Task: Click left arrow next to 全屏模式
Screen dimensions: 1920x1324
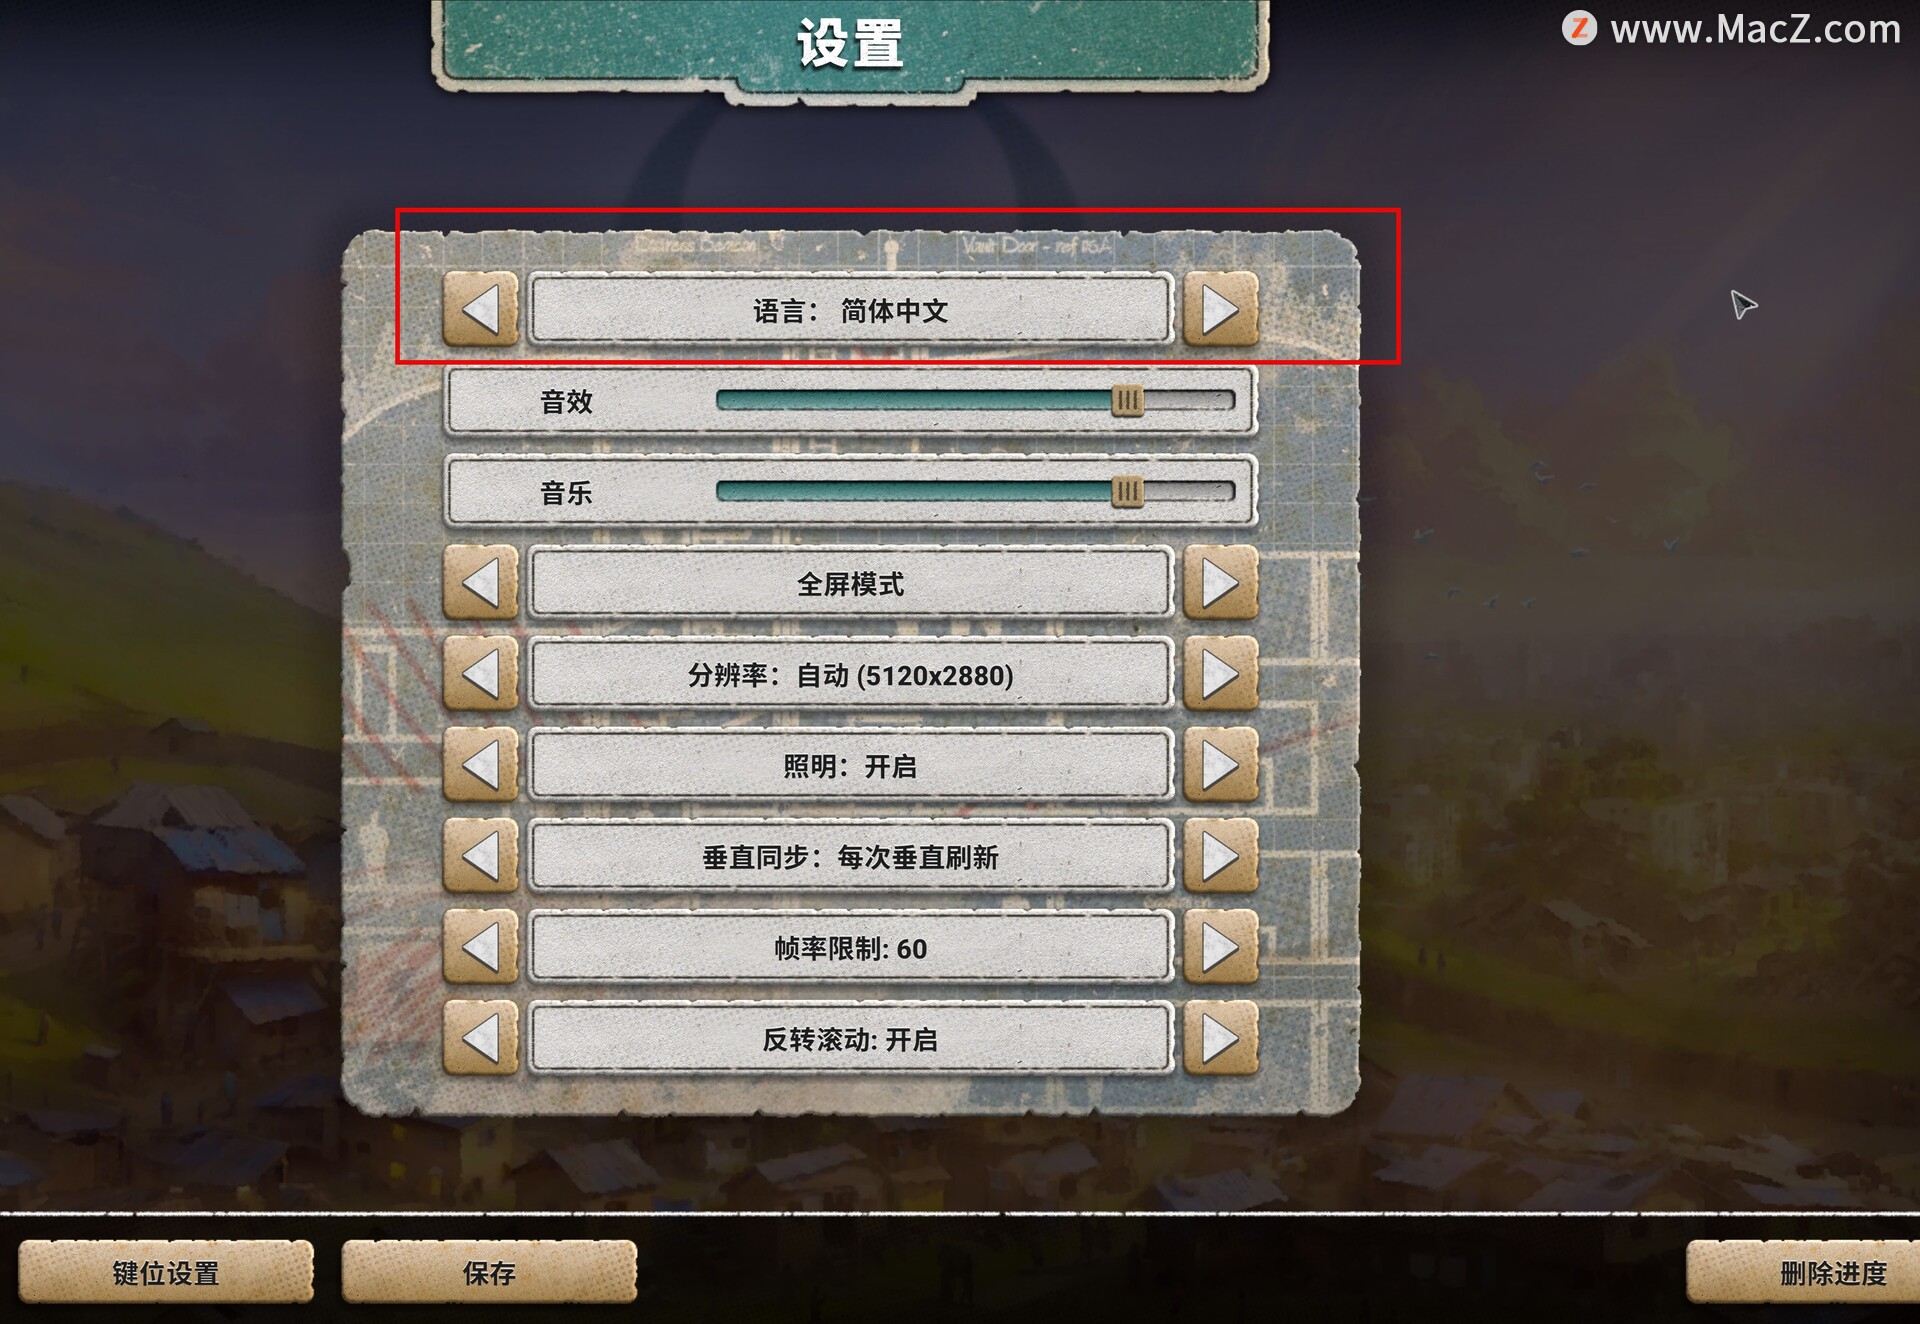Action: point(481,583)
